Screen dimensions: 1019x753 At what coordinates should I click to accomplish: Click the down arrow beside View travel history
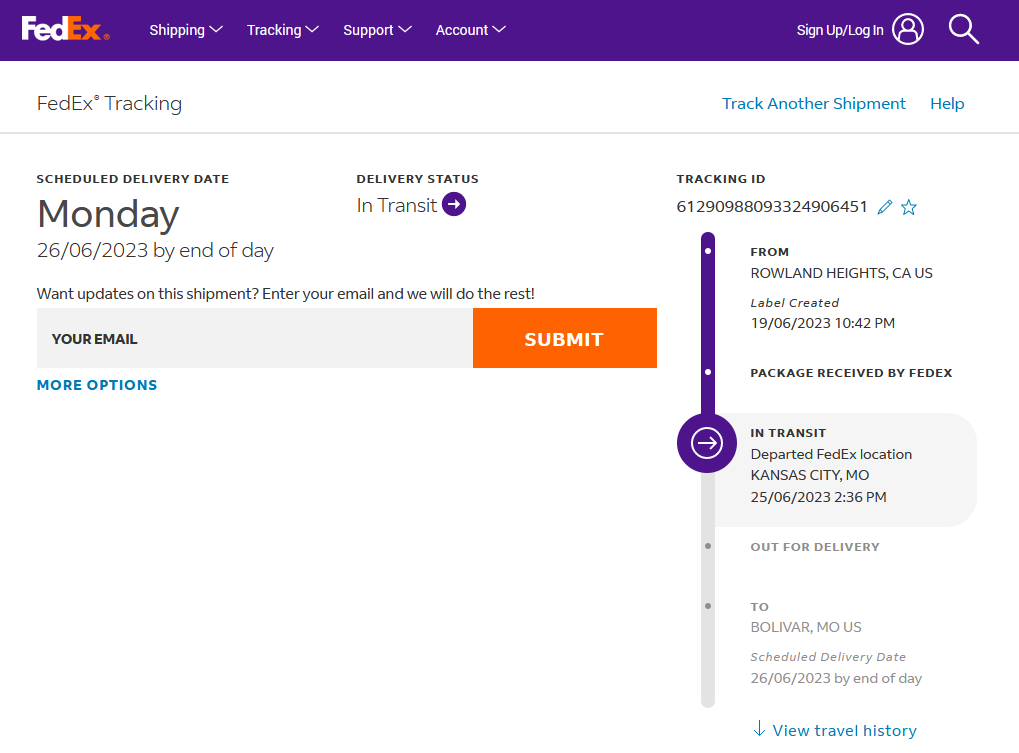coord(759,729)
